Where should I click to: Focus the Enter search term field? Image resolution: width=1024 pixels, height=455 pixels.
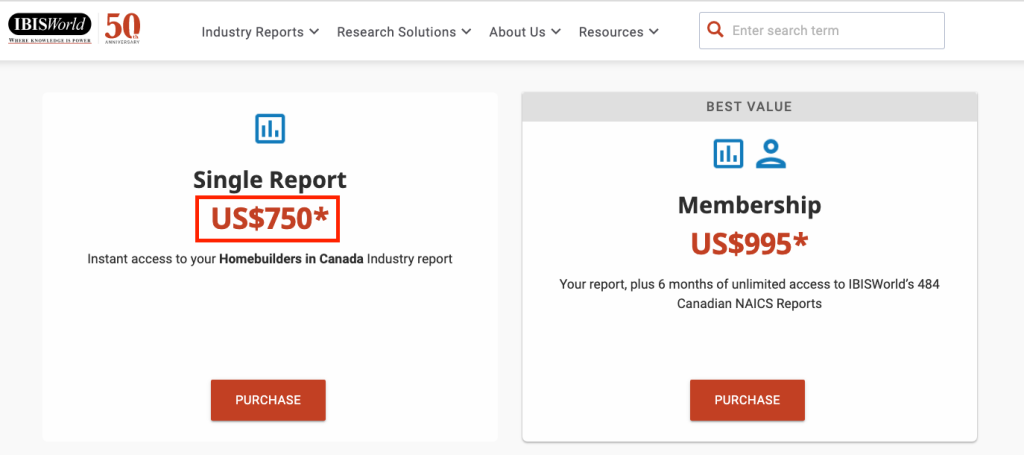(x=822, y=31)
